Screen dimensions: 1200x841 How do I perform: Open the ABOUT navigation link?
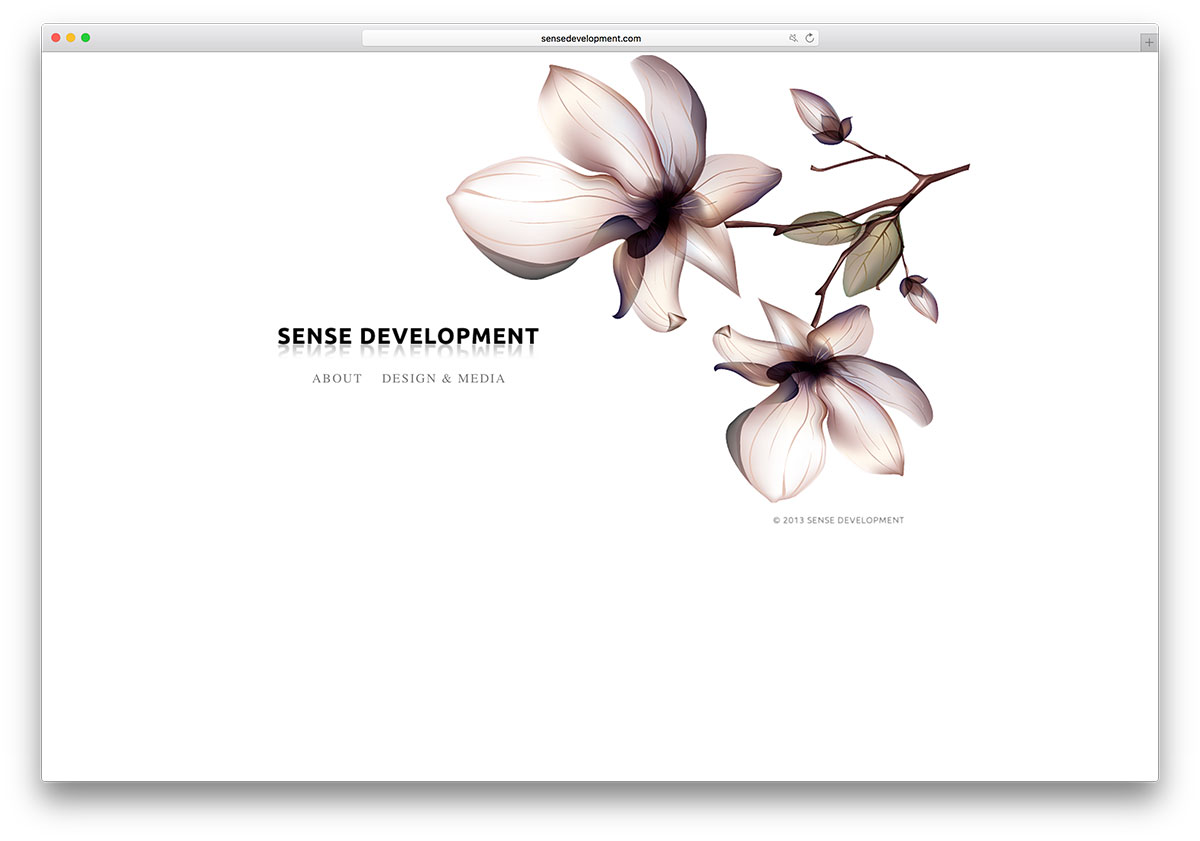[x=337, y=378]
